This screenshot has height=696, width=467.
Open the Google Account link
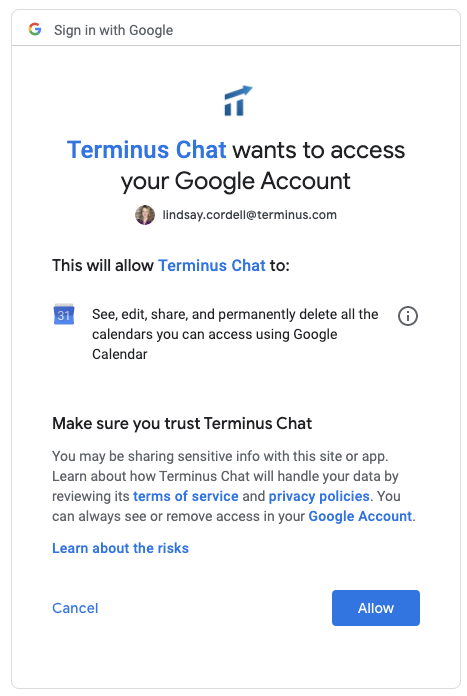[360, 516]
